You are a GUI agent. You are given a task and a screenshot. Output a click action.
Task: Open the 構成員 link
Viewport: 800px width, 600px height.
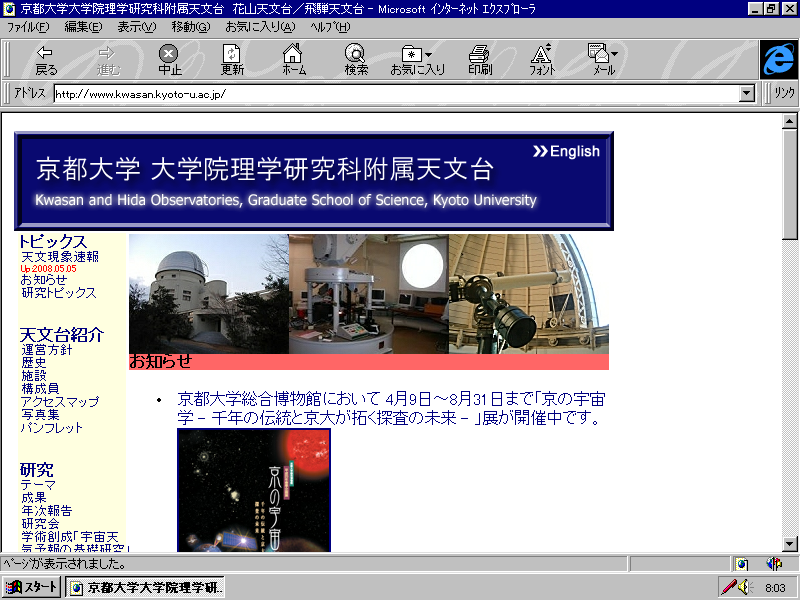(40, 389)
